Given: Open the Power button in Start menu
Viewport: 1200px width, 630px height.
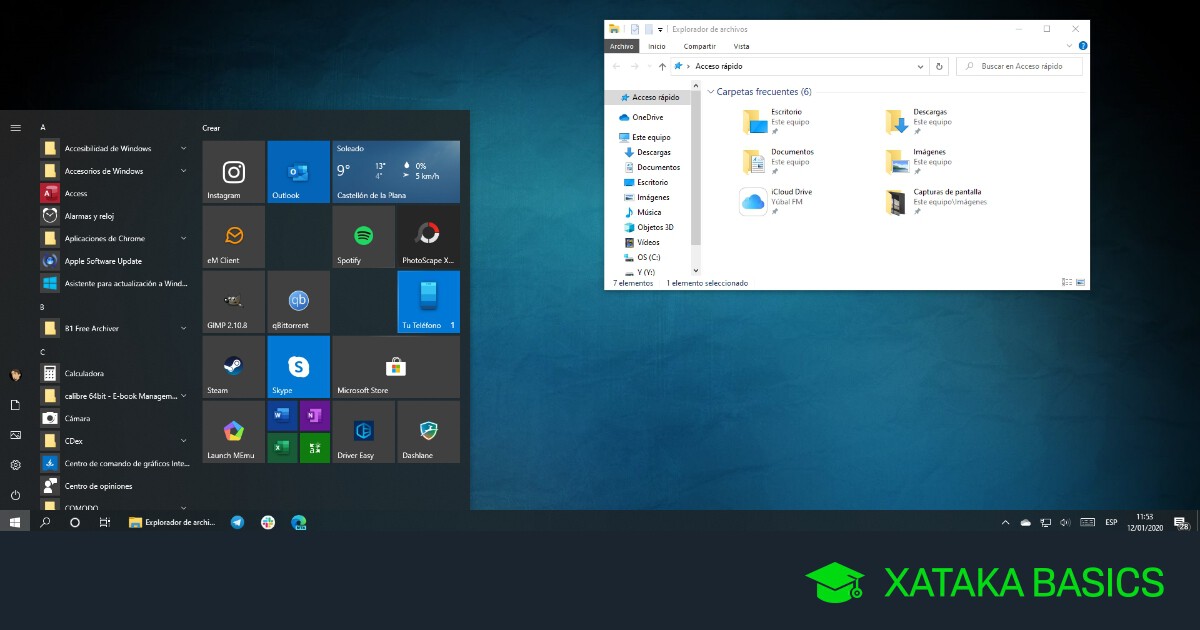Looking at the screenshot, I should coord(15,495).
